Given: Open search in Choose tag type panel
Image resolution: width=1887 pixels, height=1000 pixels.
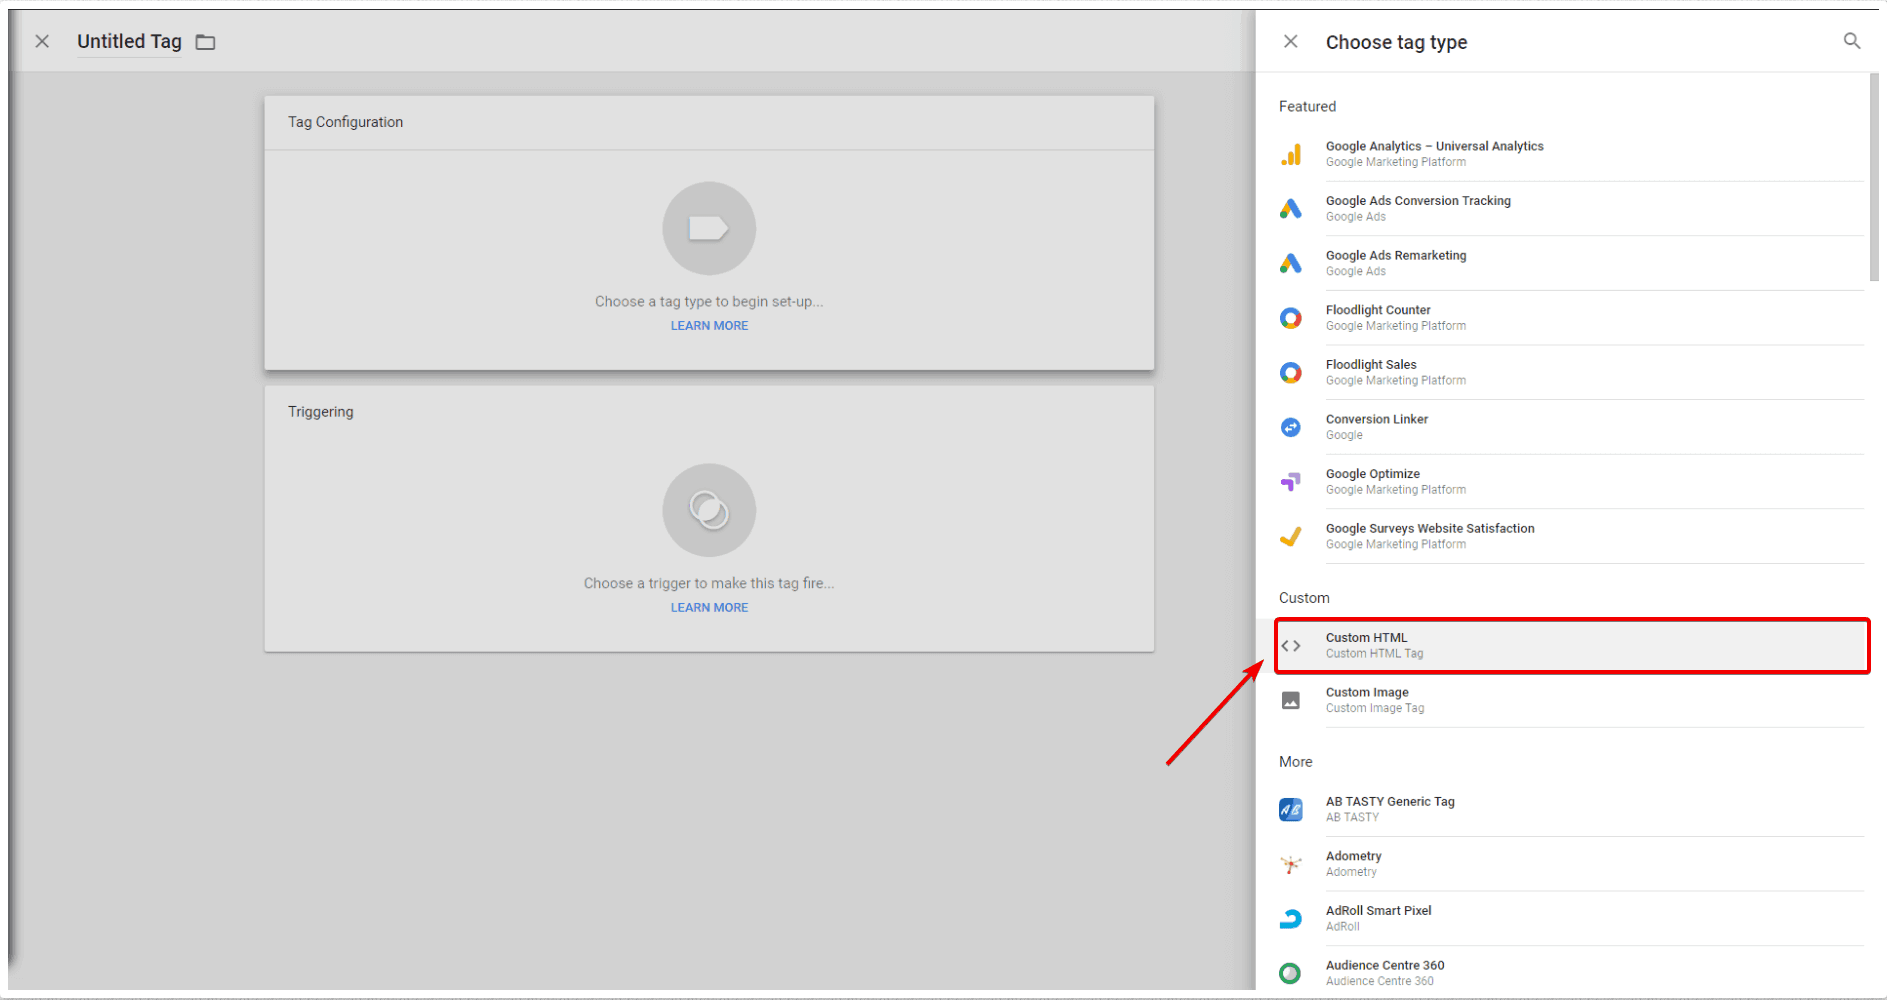Looking at the screenshot, I should (1852, 41).
